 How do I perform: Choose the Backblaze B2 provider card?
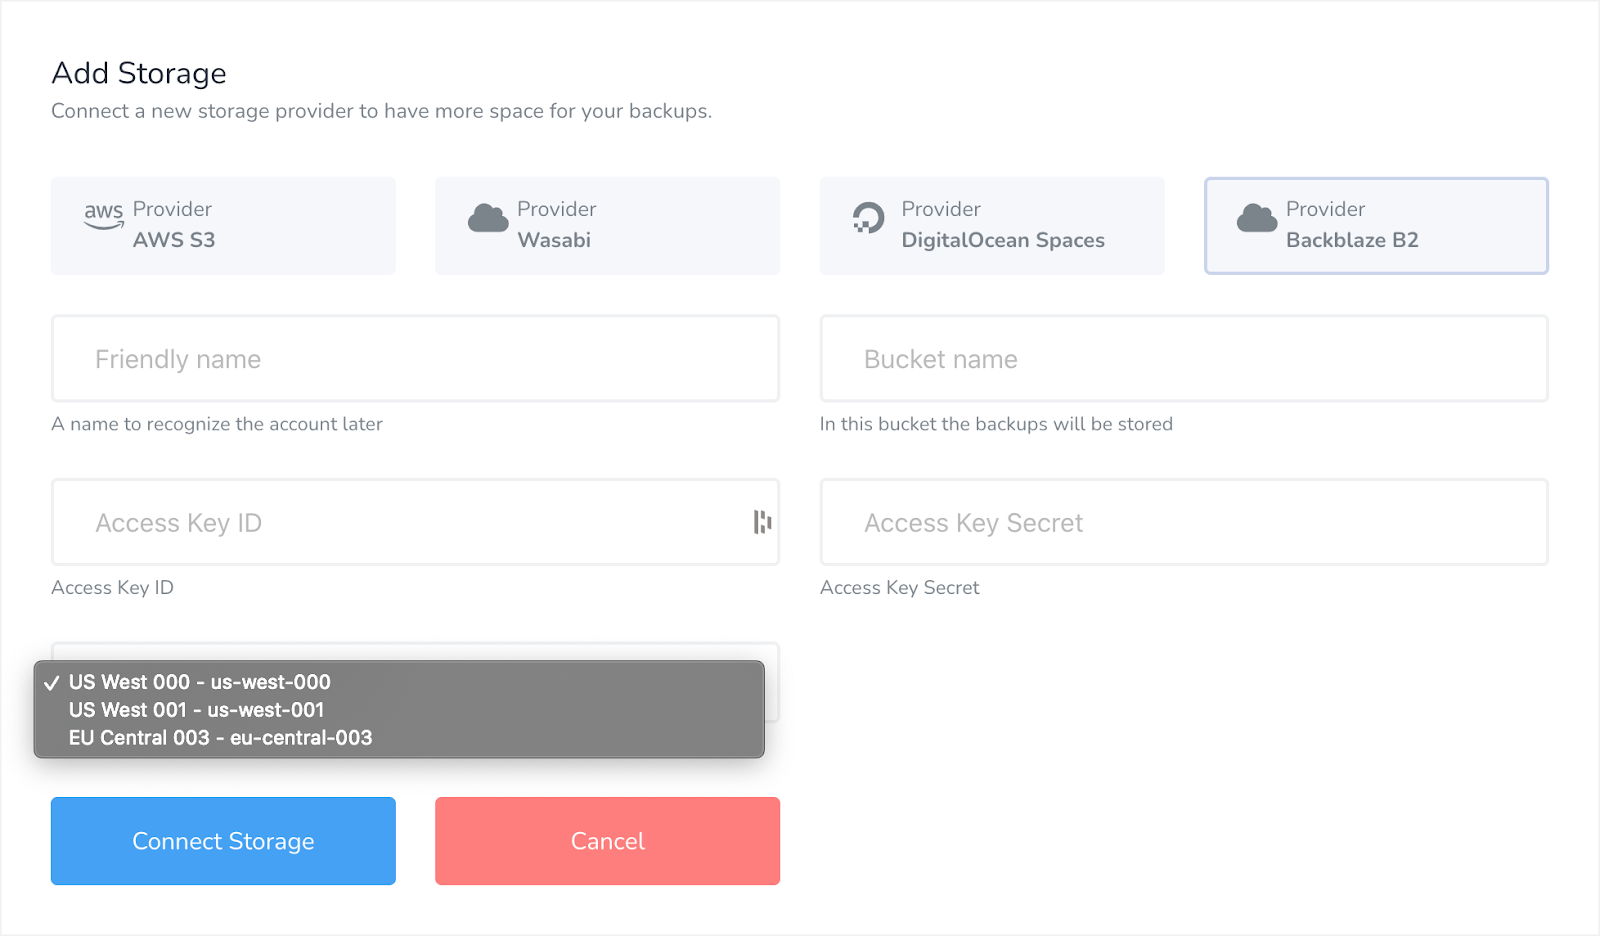[x=1376, y=226]
